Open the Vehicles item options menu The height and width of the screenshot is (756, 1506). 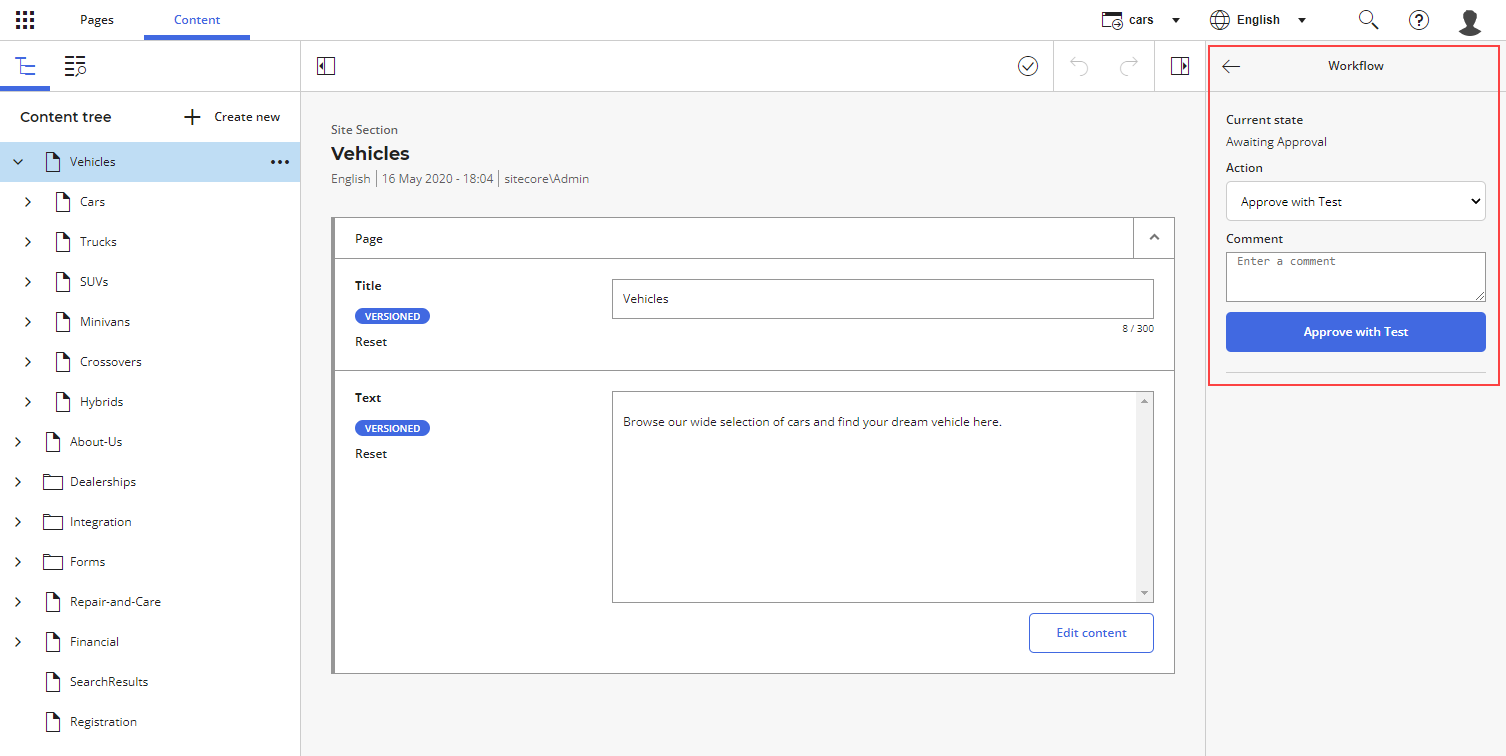click(280, 162)
